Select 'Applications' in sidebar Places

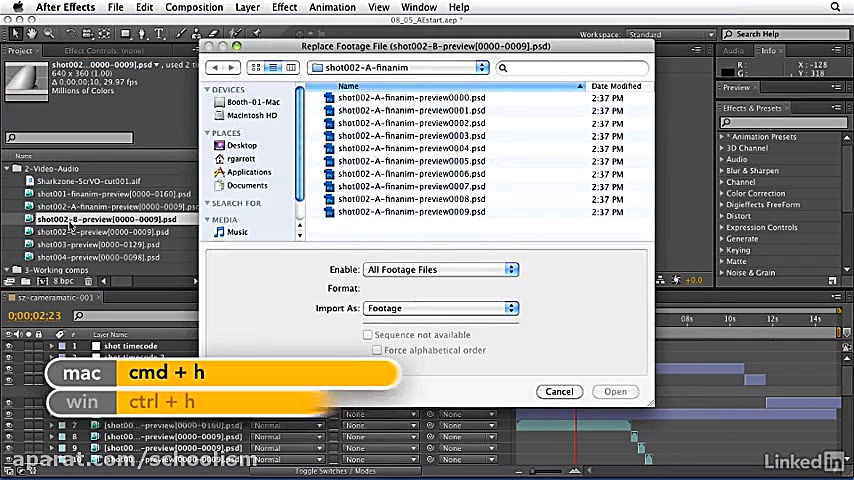tap(249, 172)
